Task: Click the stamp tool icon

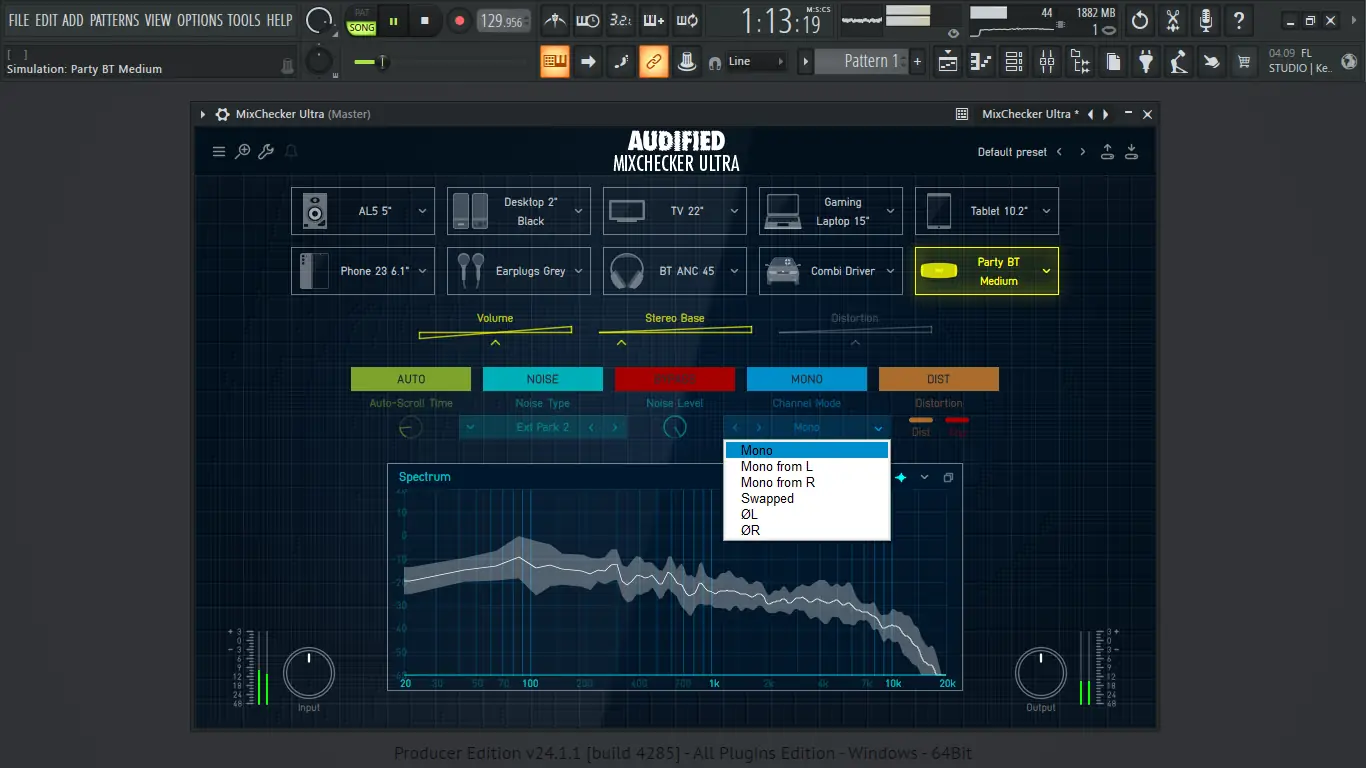Action: 687,62
